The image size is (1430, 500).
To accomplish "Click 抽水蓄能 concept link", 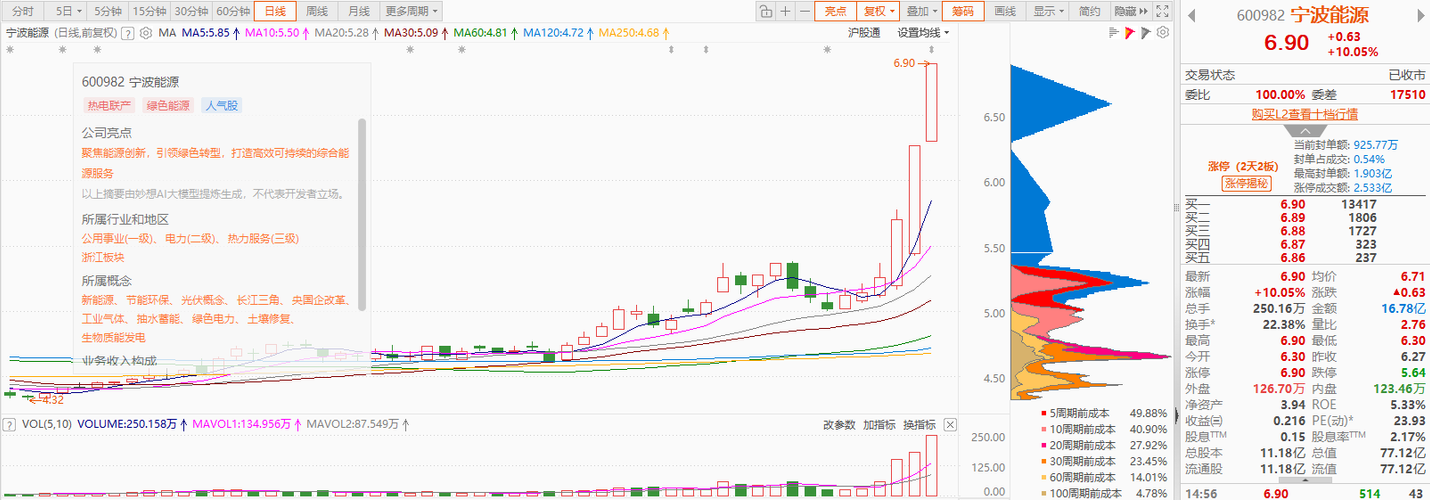I will [160, 318].
